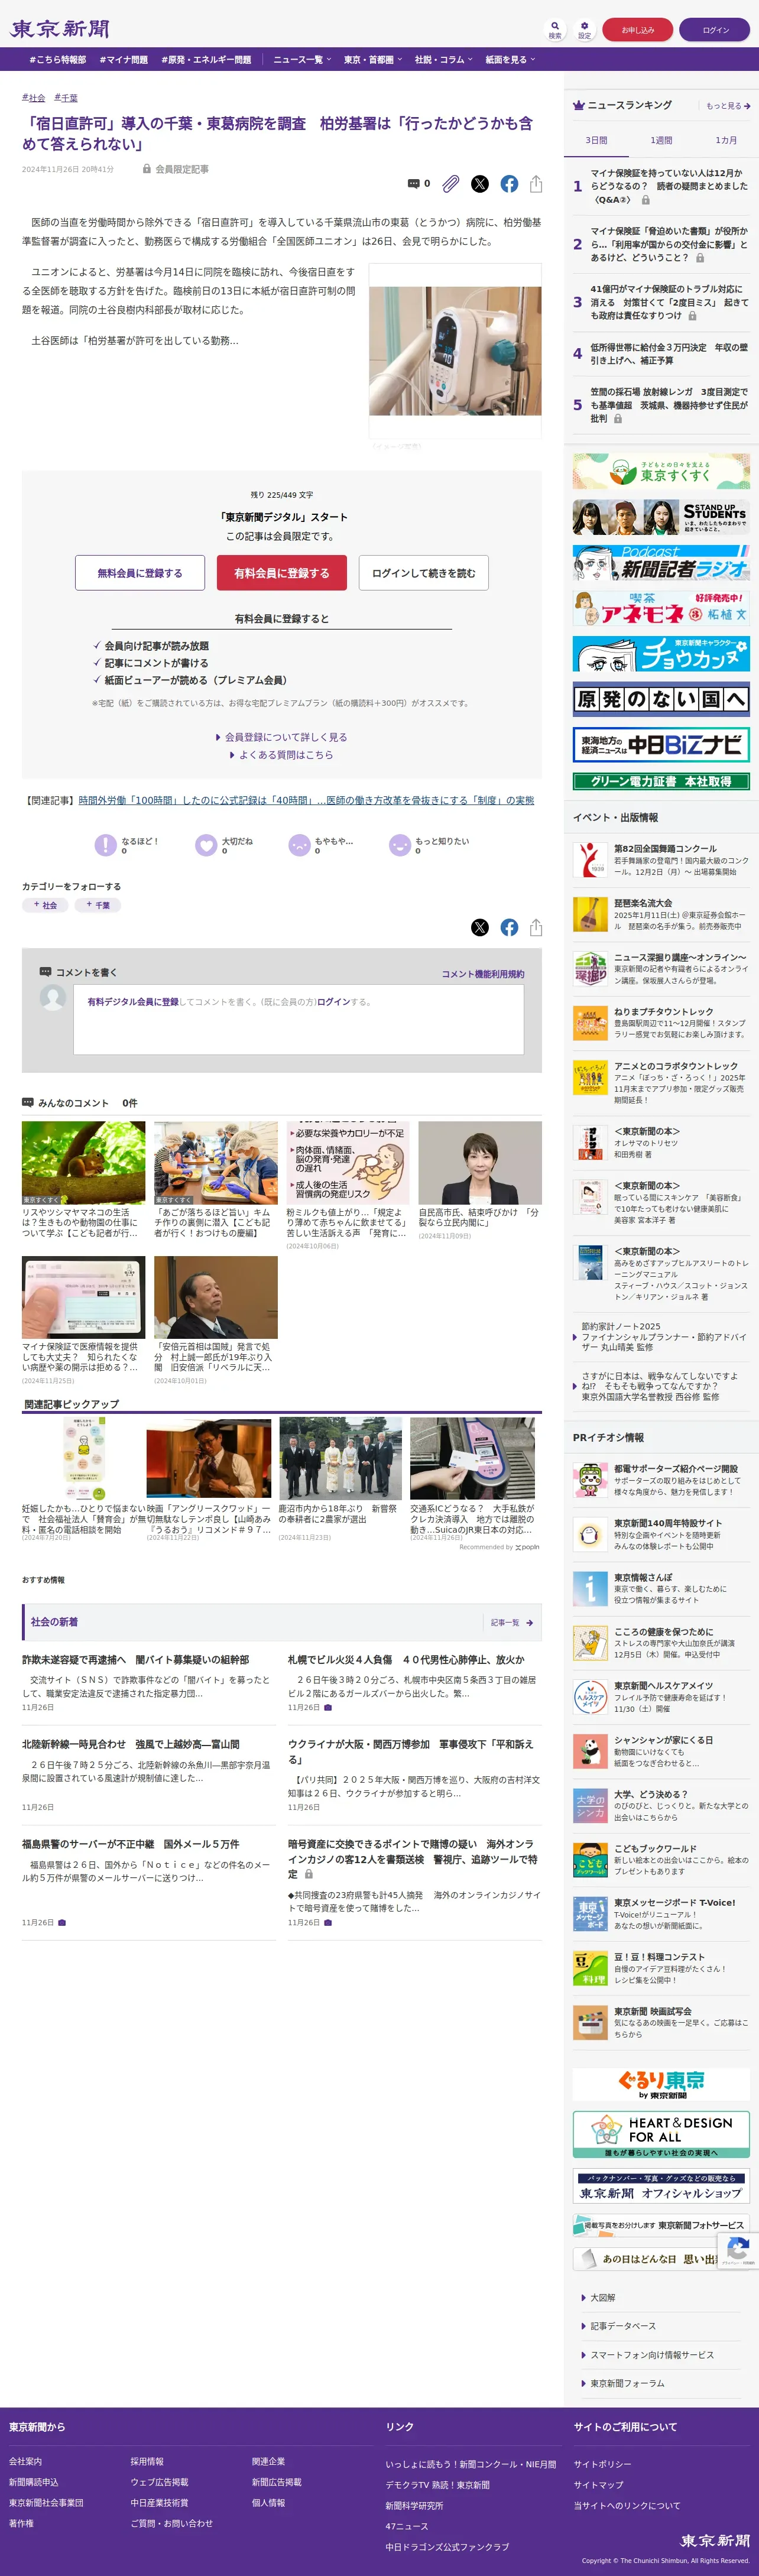Open もっと見る in news ranking
The image size is (759, 2576).
728,106
